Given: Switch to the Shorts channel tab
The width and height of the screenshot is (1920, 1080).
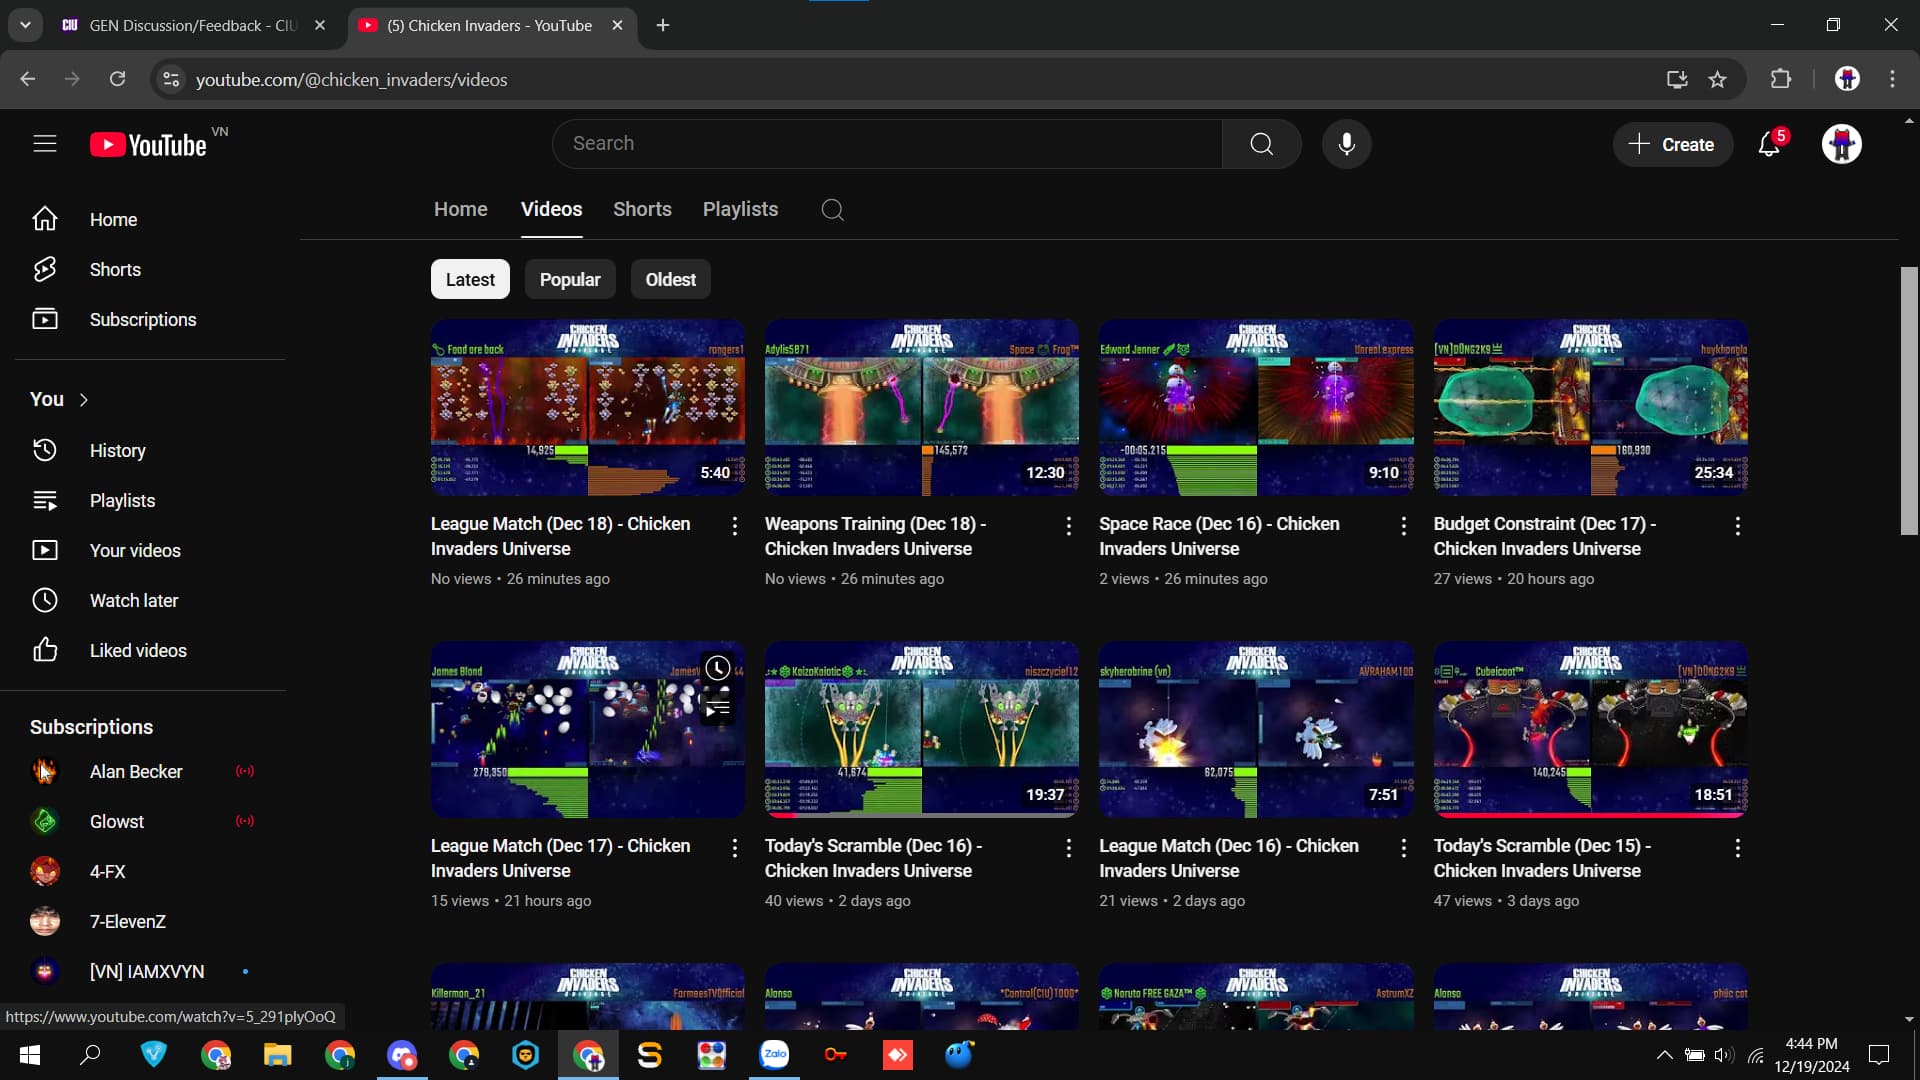Looking at the screenshot, I should tap(642, 210).
